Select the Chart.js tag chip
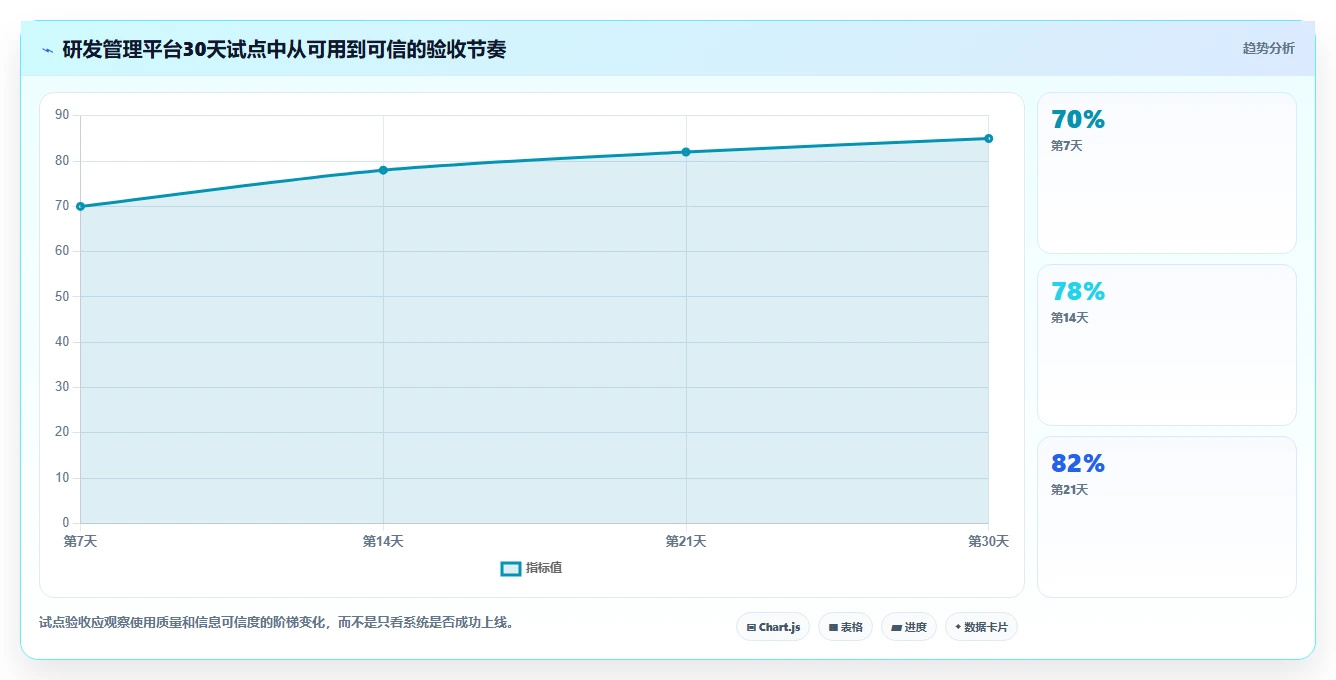This screenshot has height=680, width=1336. tap(773, 627)
